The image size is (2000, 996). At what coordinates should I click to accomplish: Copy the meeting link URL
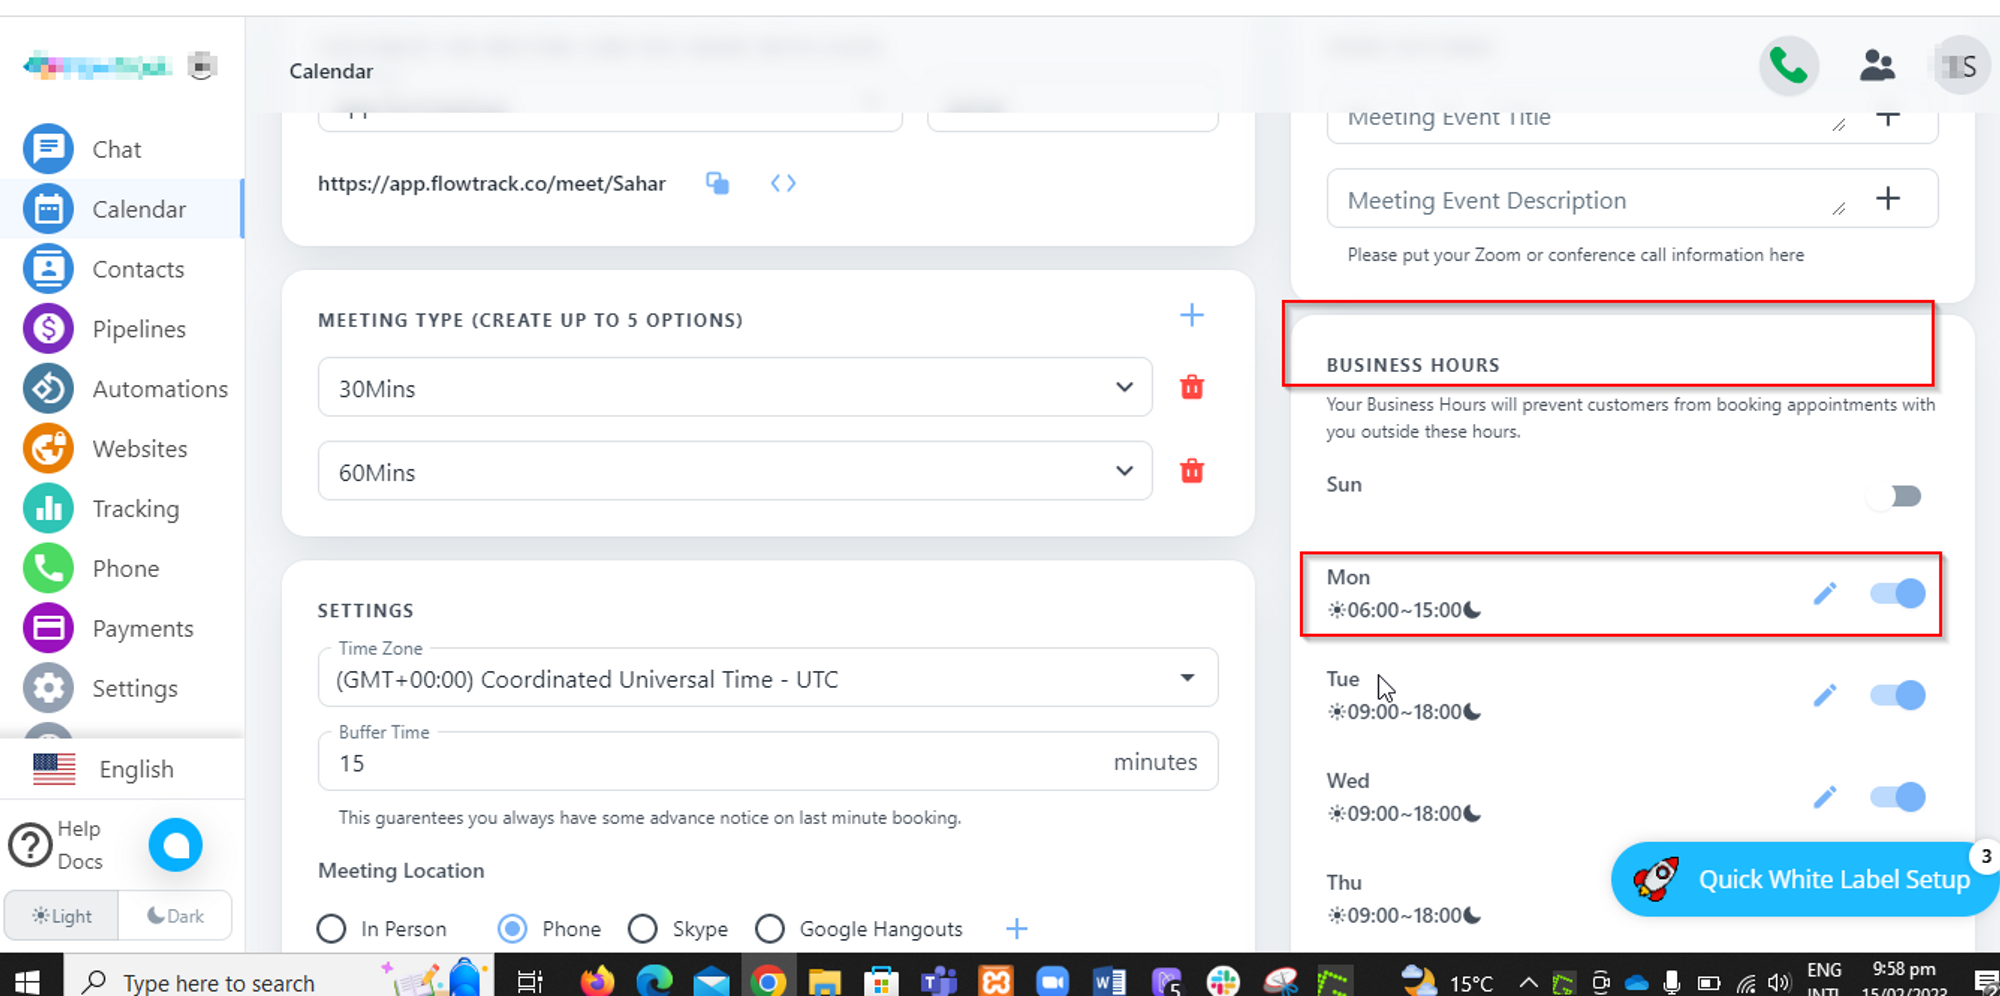tap(717, 183)
